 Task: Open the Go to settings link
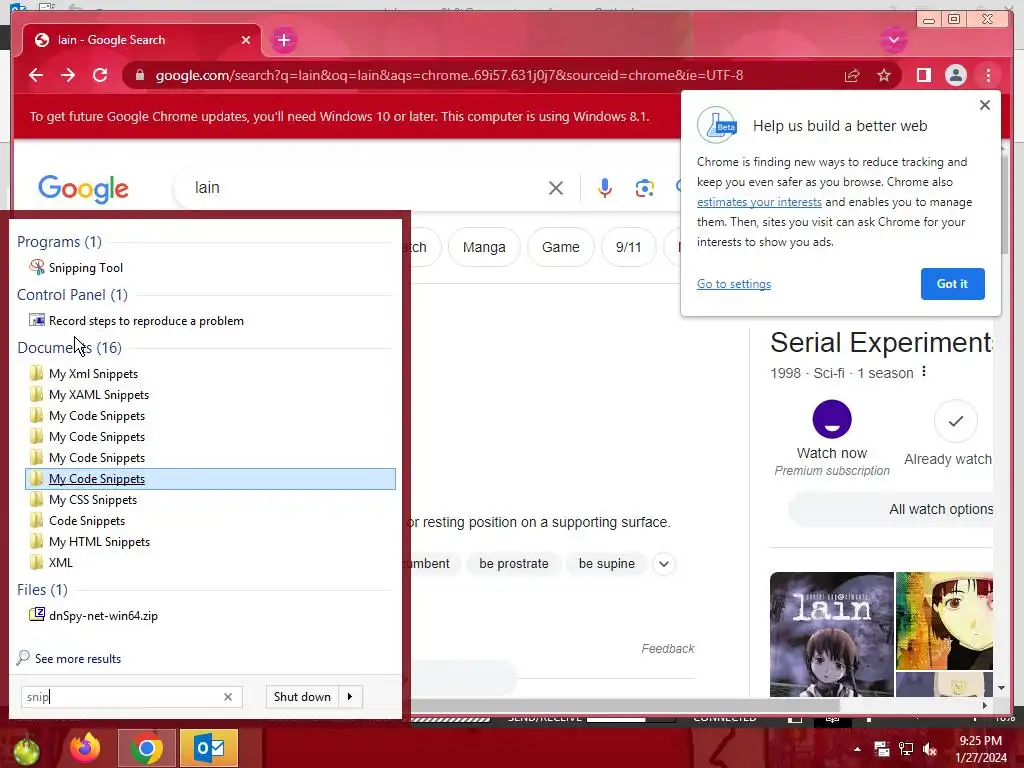point(733,284)
